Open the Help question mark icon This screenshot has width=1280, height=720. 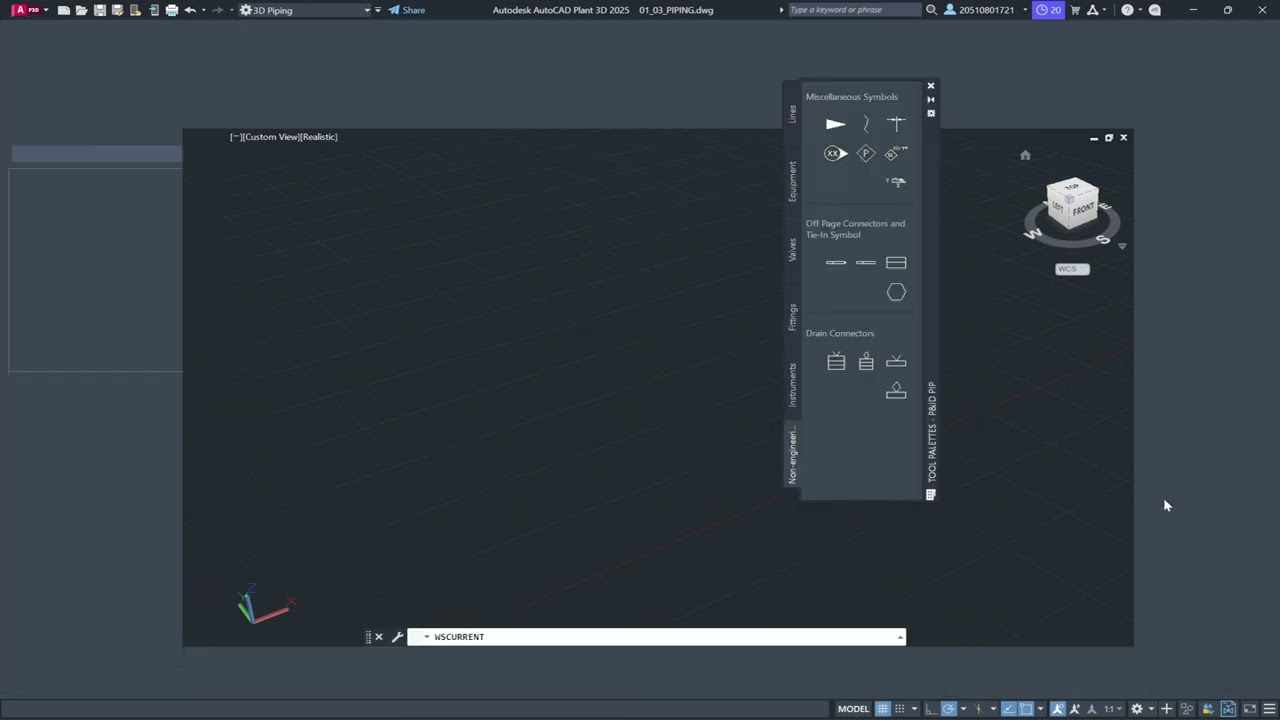pyautogui.click(x=1127, y=10)
